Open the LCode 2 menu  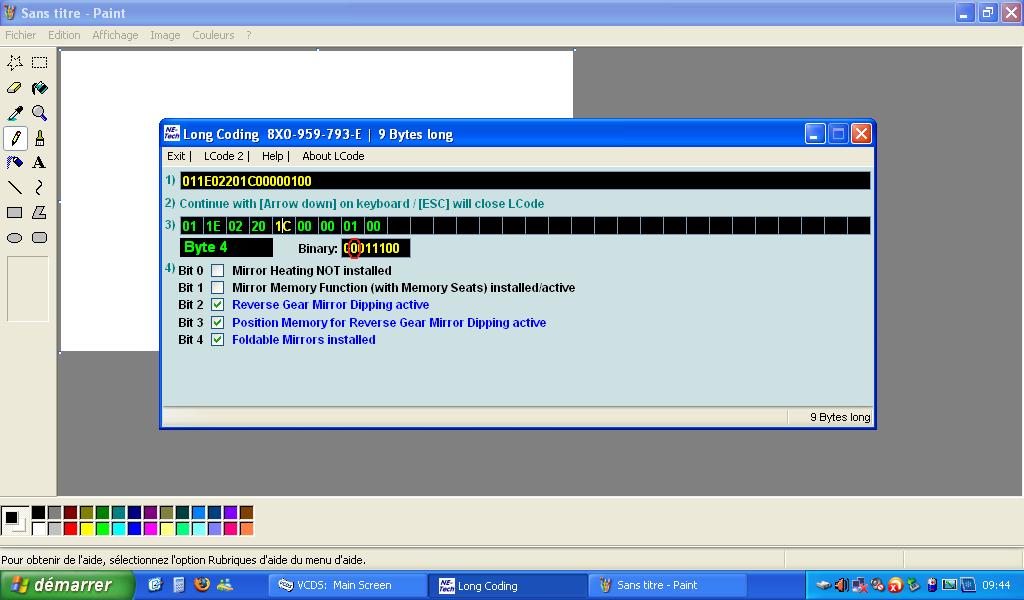pyautogui.click(x=224, y=156)
